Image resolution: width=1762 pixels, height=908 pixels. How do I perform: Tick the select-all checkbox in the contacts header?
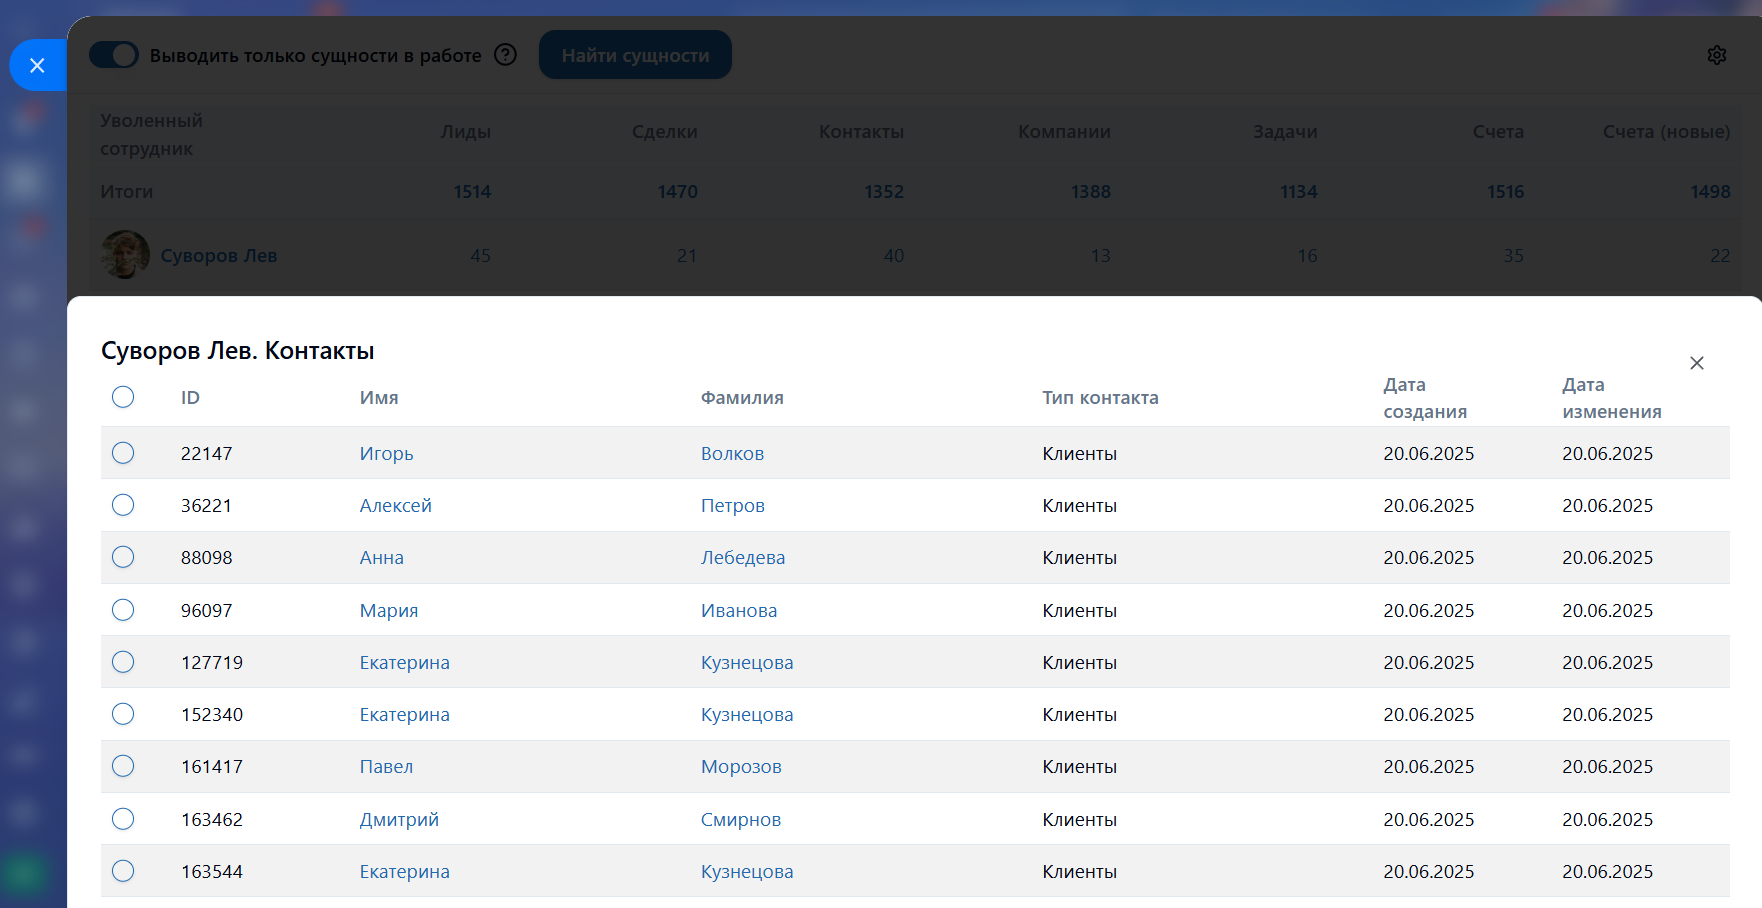coord(123,397)
